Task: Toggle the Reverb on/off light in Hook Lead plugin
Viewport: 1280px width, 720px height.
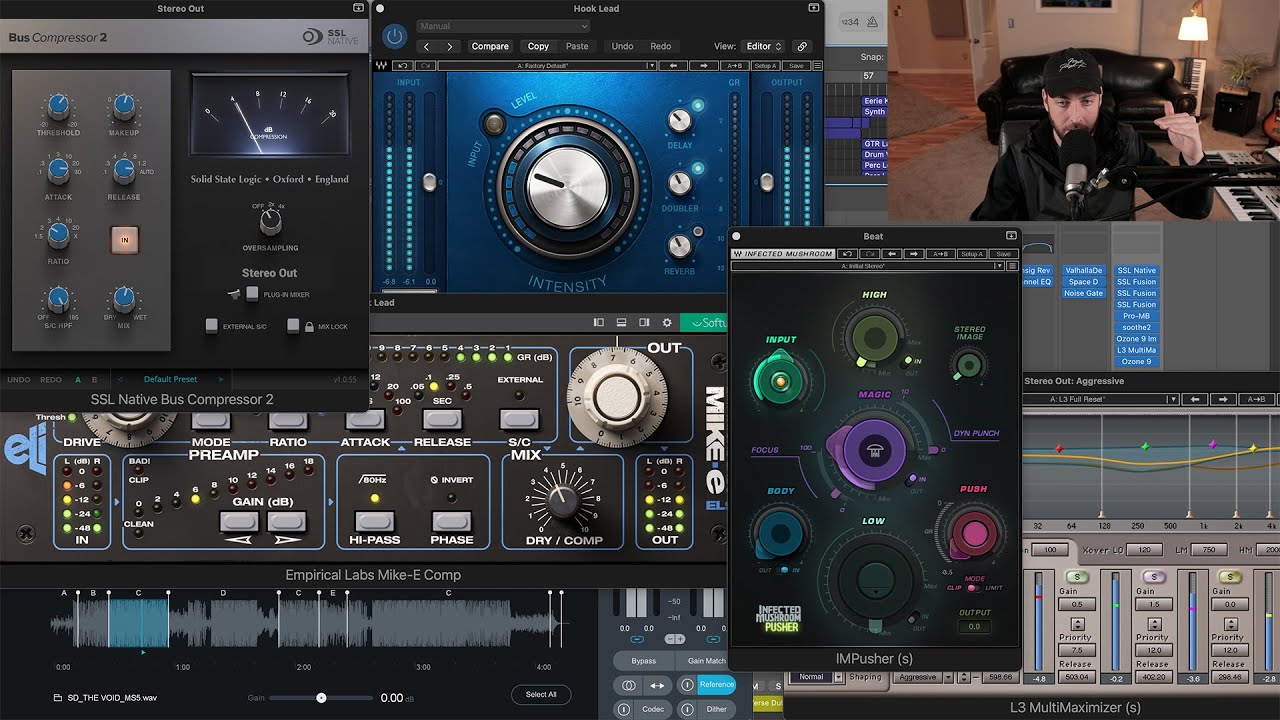Action: (698, 231)
